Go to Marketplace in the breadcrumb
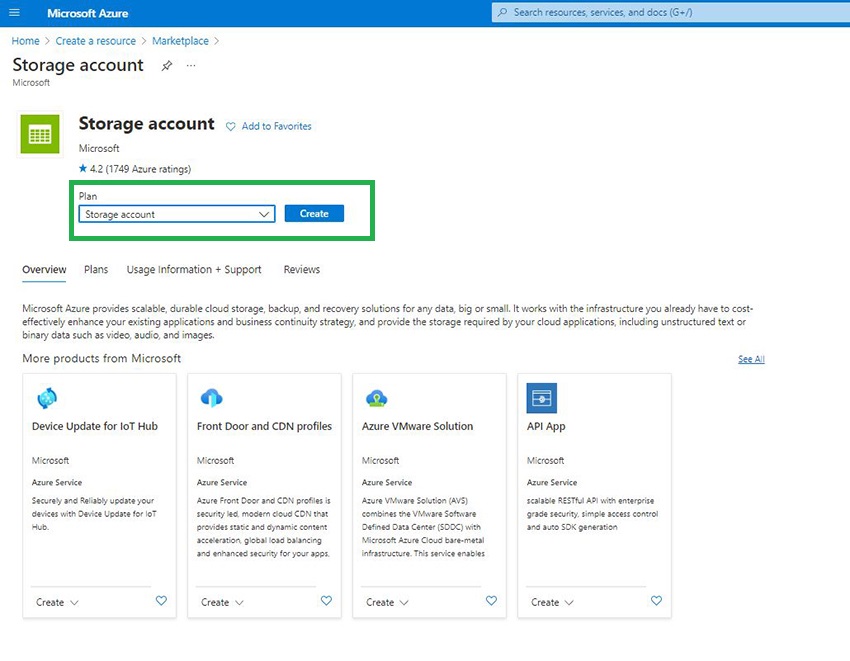 tap(180, 41)
